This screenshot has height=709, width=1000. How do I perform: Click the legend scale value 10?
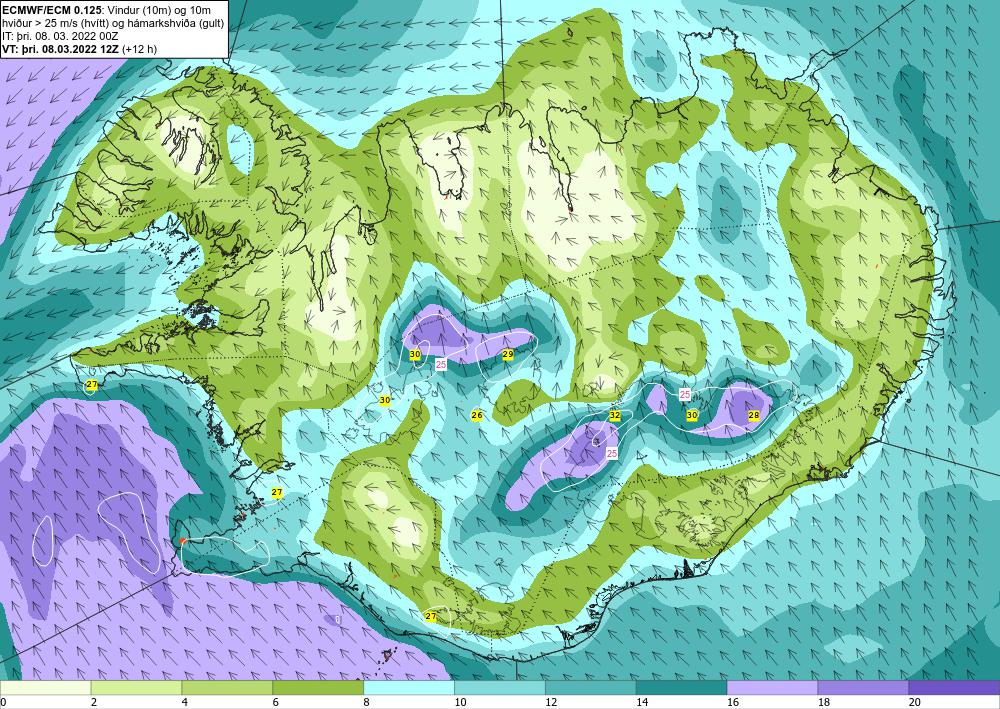tap(460, 703)
